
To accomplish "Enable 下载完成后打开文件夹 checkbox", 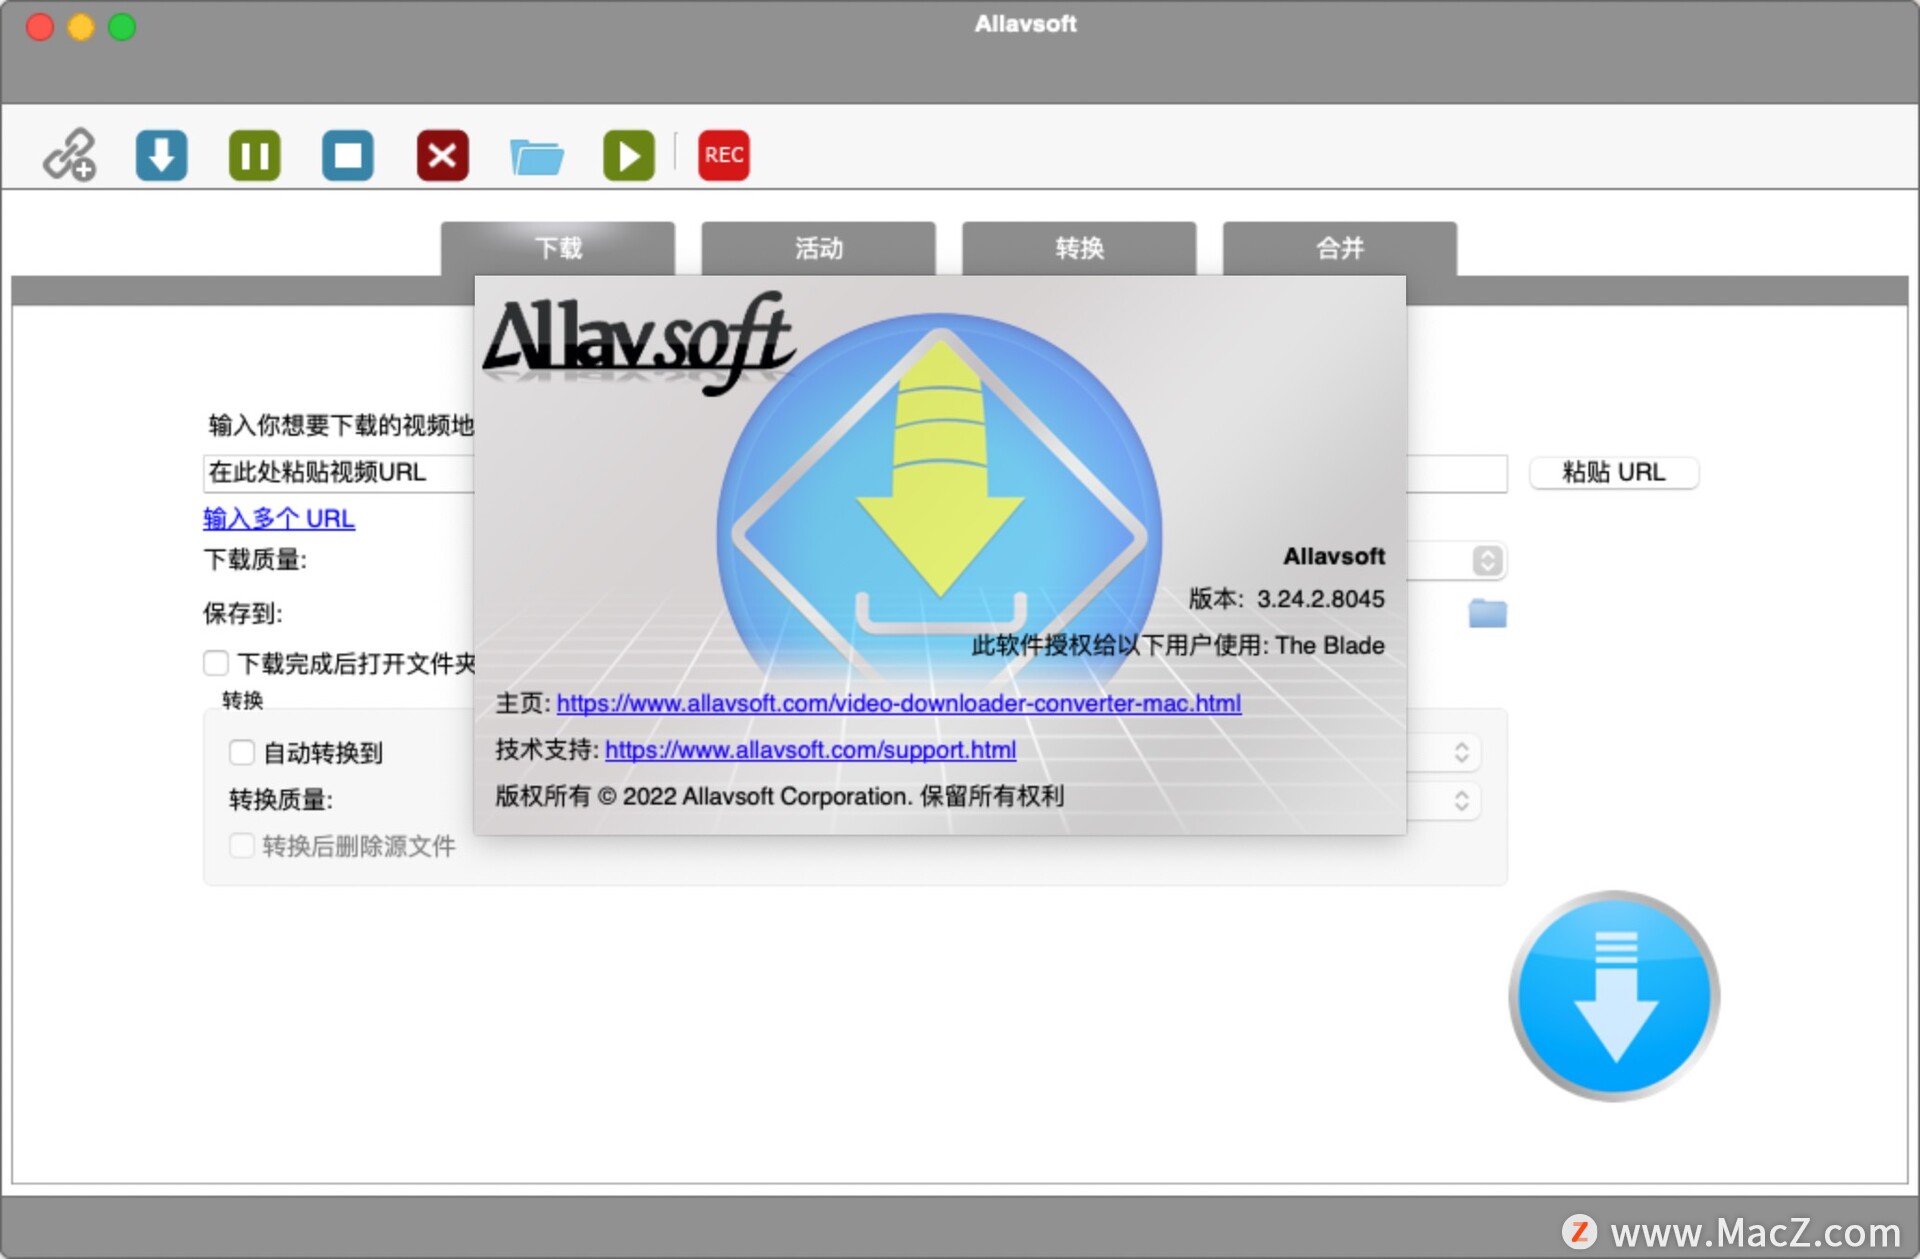I will (216, 663).
